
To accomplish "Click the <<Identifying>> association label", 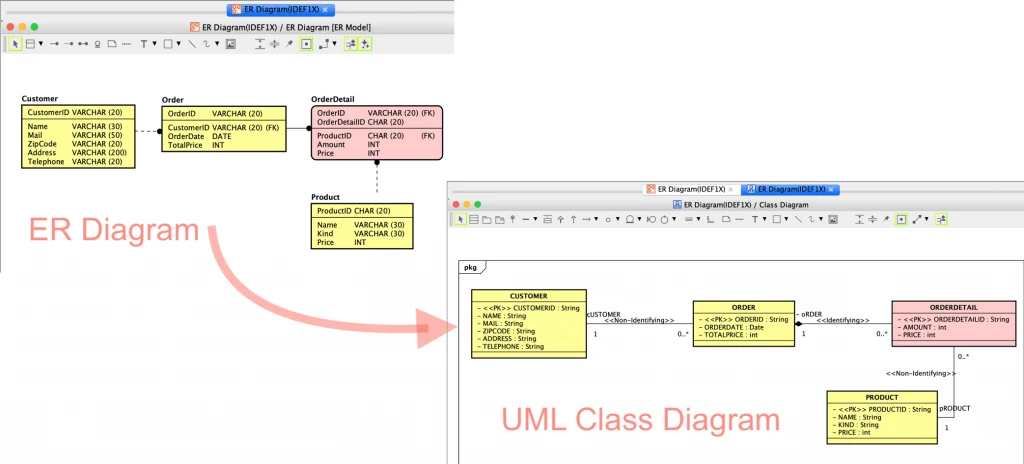I will coord(842,320).
